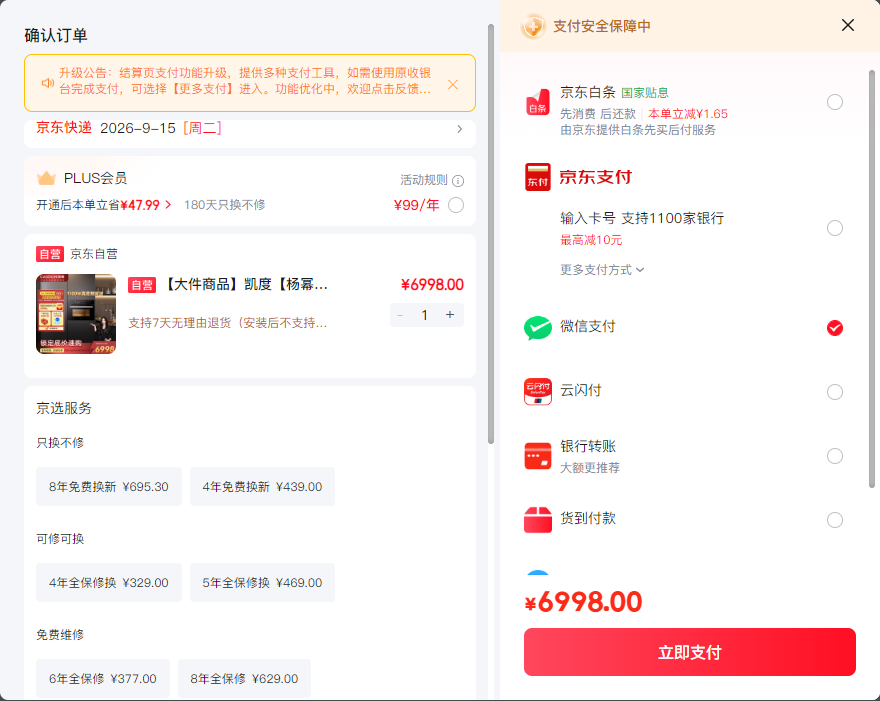Viewport: 880px width, 701px height.
Task: Click the 活动规则 info icon
Action: [458, 181]
